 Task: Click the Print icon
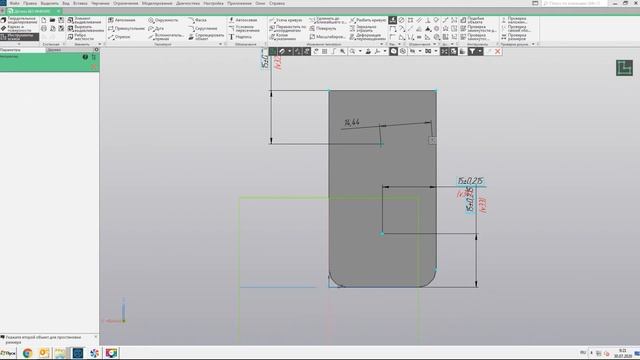44,29
